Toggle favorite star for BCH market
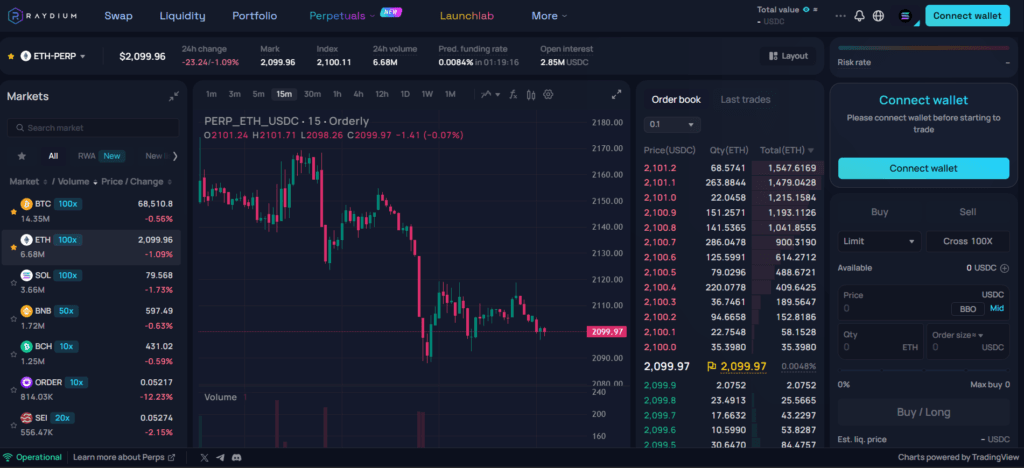This screenshot has width=1024, height=468. click(x=13, y=354)
